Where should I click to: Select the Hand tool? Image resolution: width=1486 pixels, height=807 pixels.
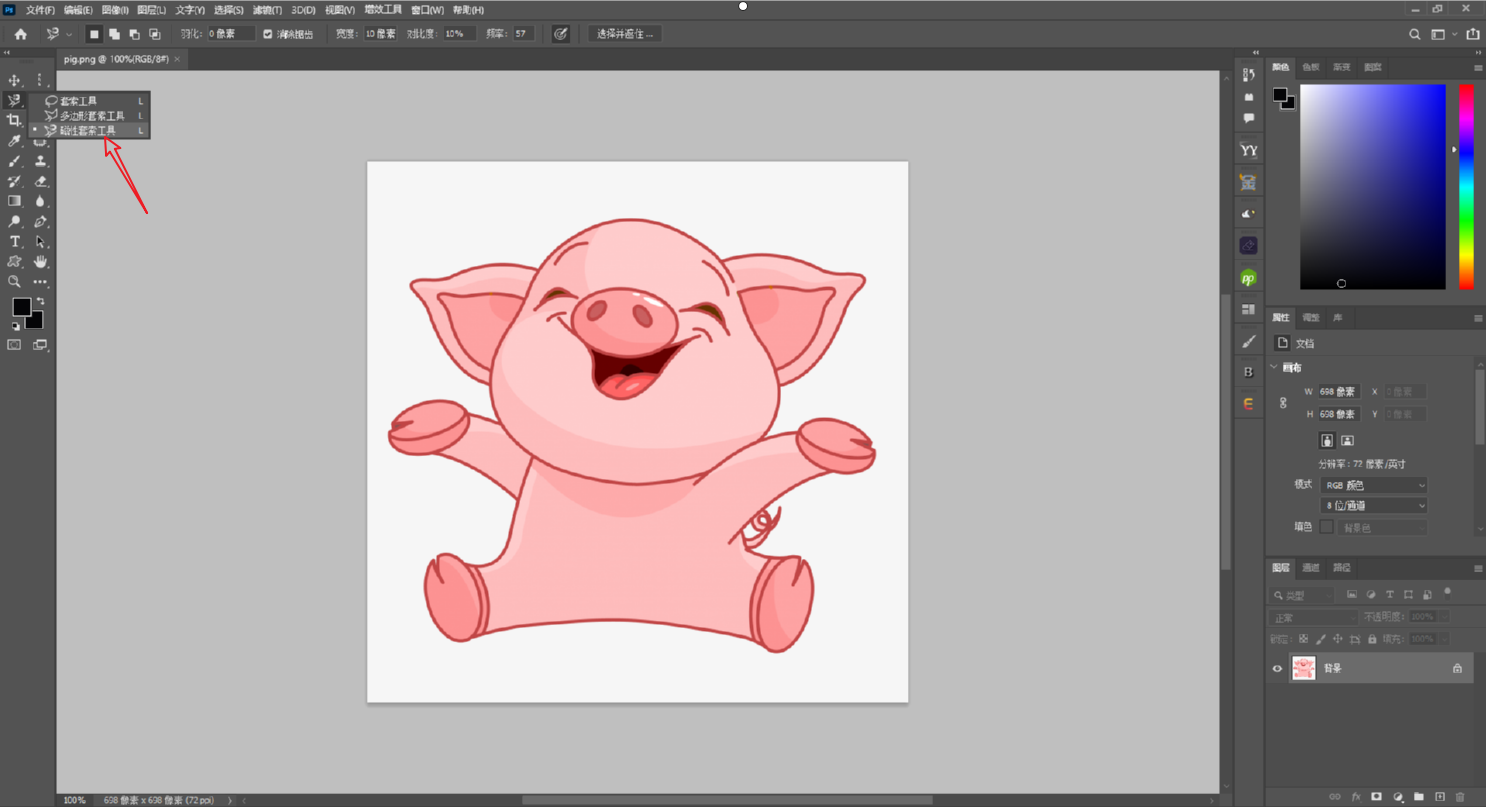coord(41,261)
